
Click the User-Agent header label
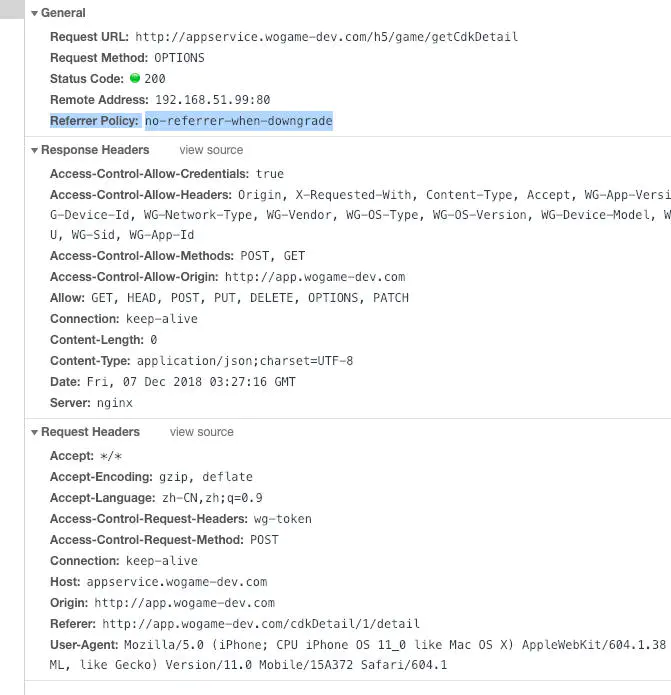[x=85, y=645]
